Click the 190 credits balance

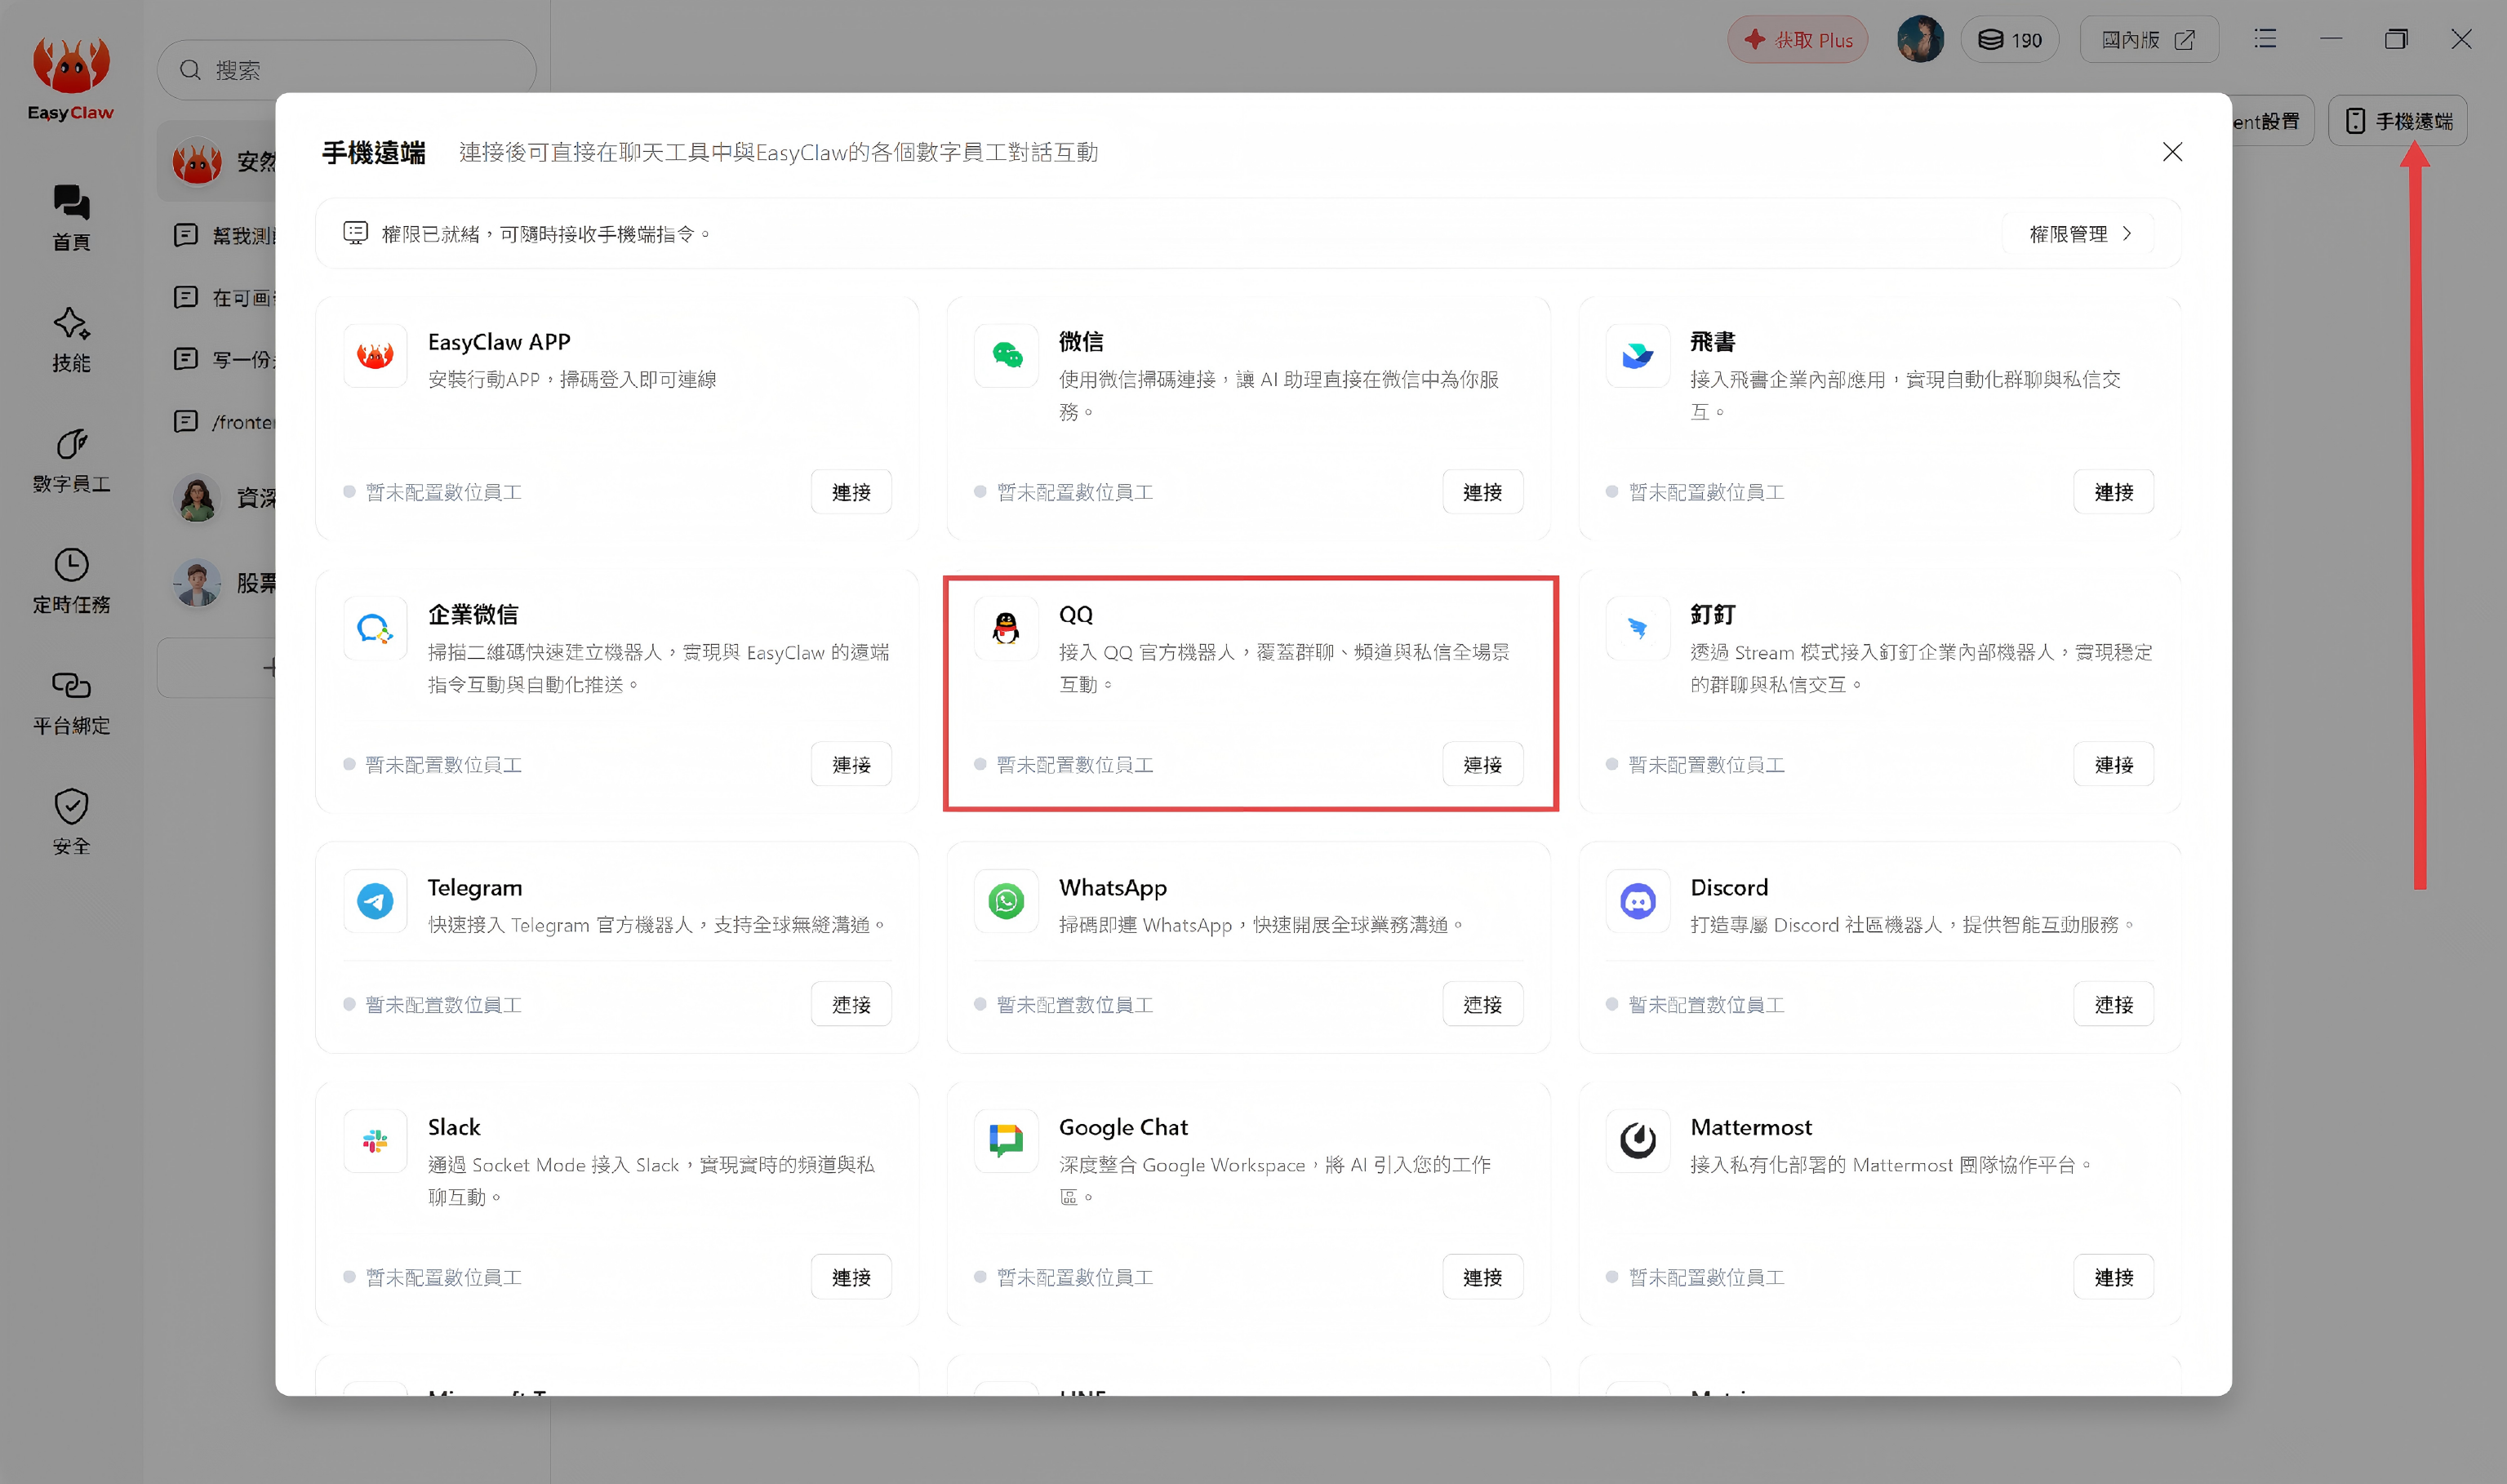(2010, 40)
